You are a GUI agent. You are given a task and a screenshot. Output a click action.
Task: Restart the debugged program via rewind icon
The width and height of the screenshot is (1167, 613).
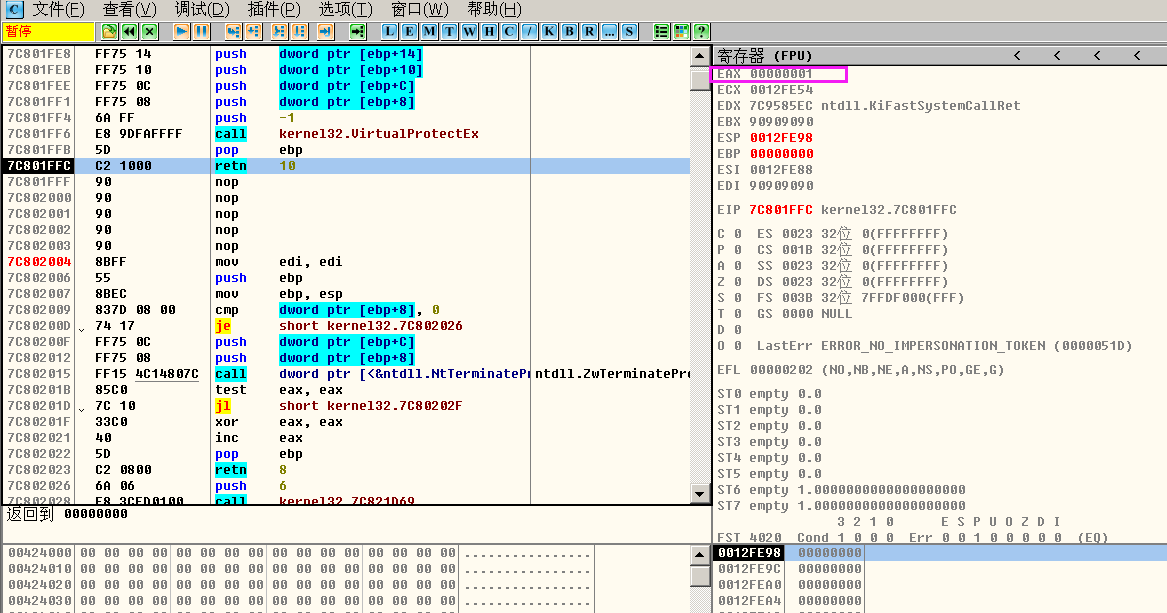(129, 31)
